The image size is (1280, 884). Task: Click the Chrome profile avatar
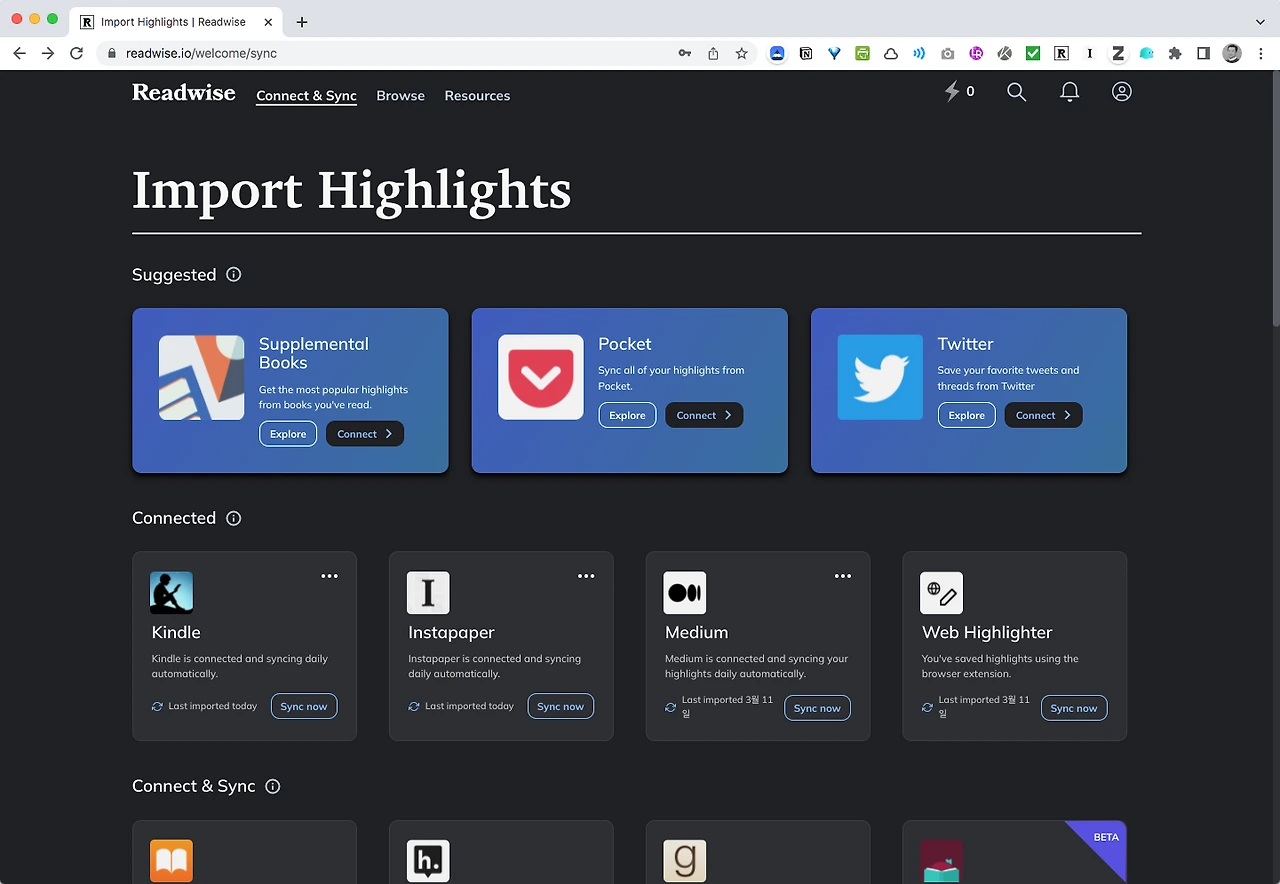1232,53
